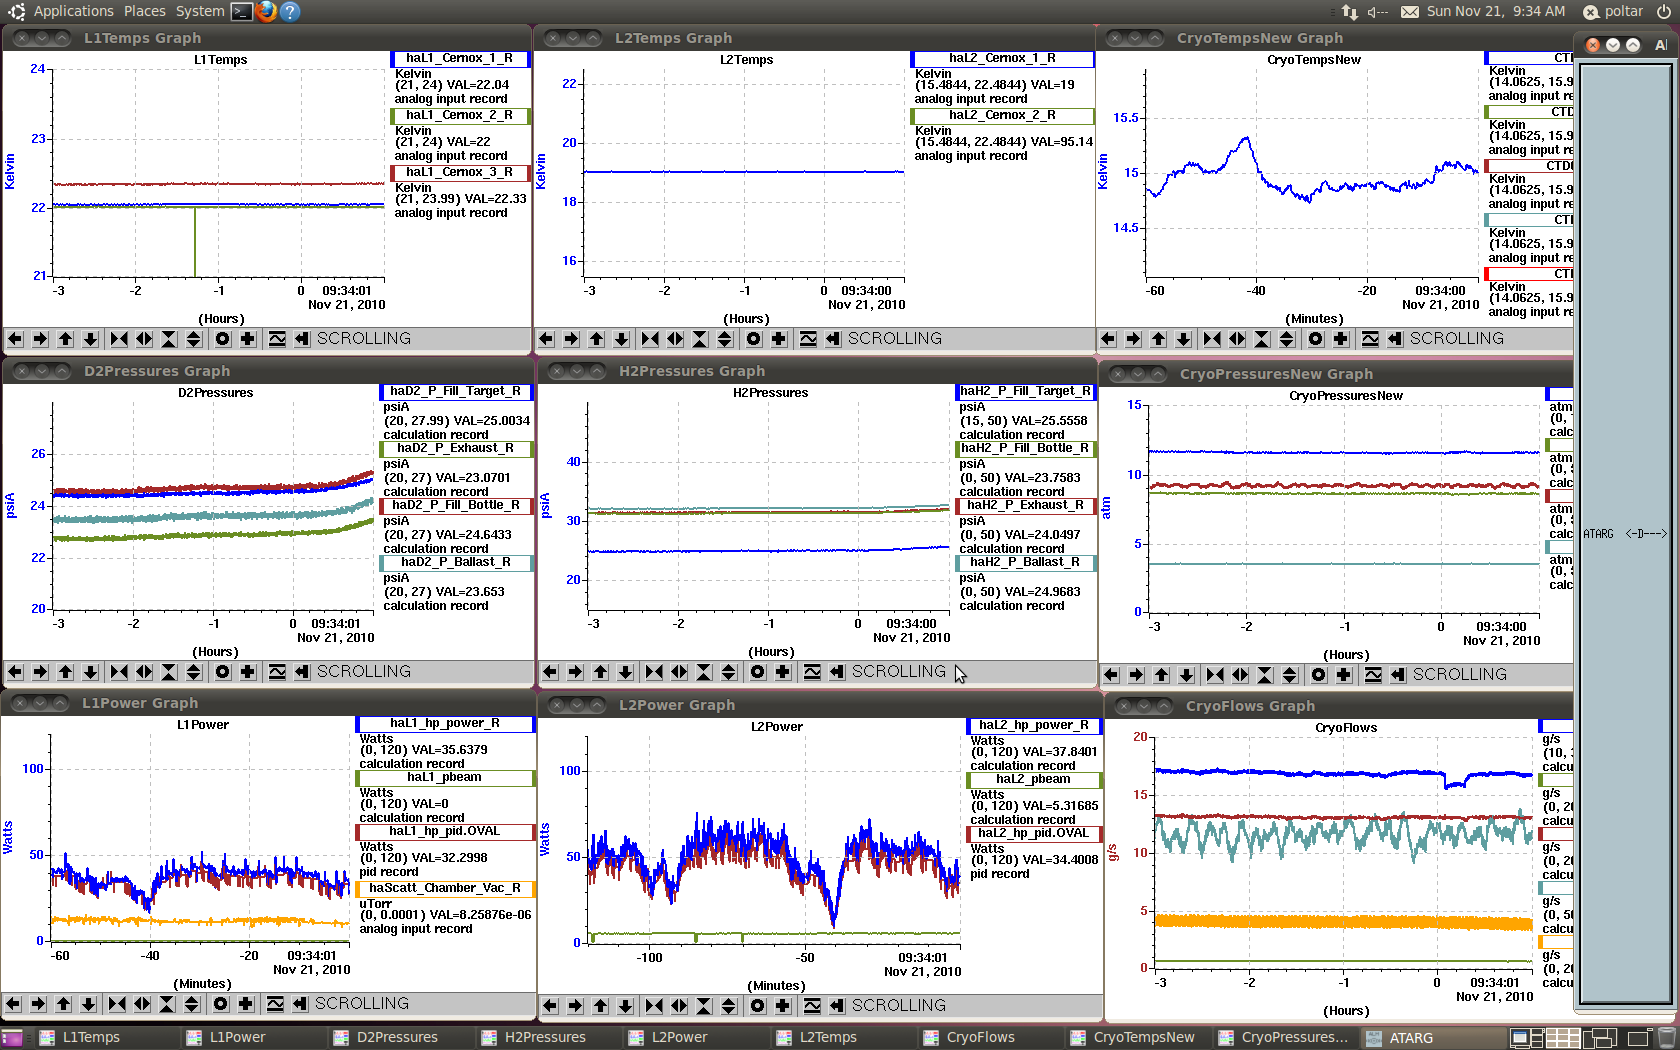Open the System menu
Image resolution: width=1680 pixels, height=1050 pixels.
click(x=200, y=11)
